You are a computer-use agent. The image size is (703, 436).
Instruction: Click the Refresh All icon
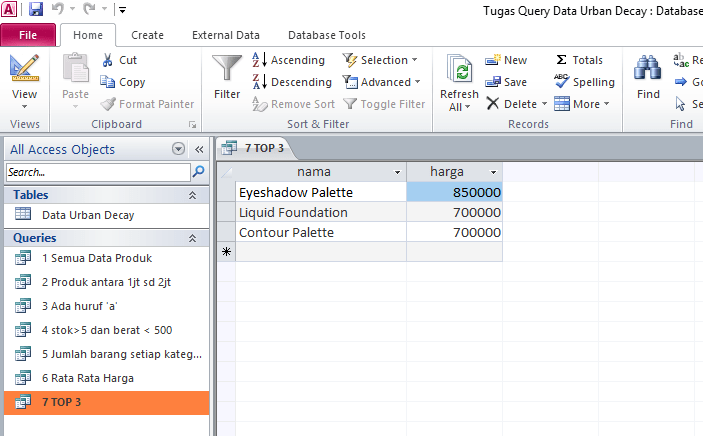pos(460,70)
